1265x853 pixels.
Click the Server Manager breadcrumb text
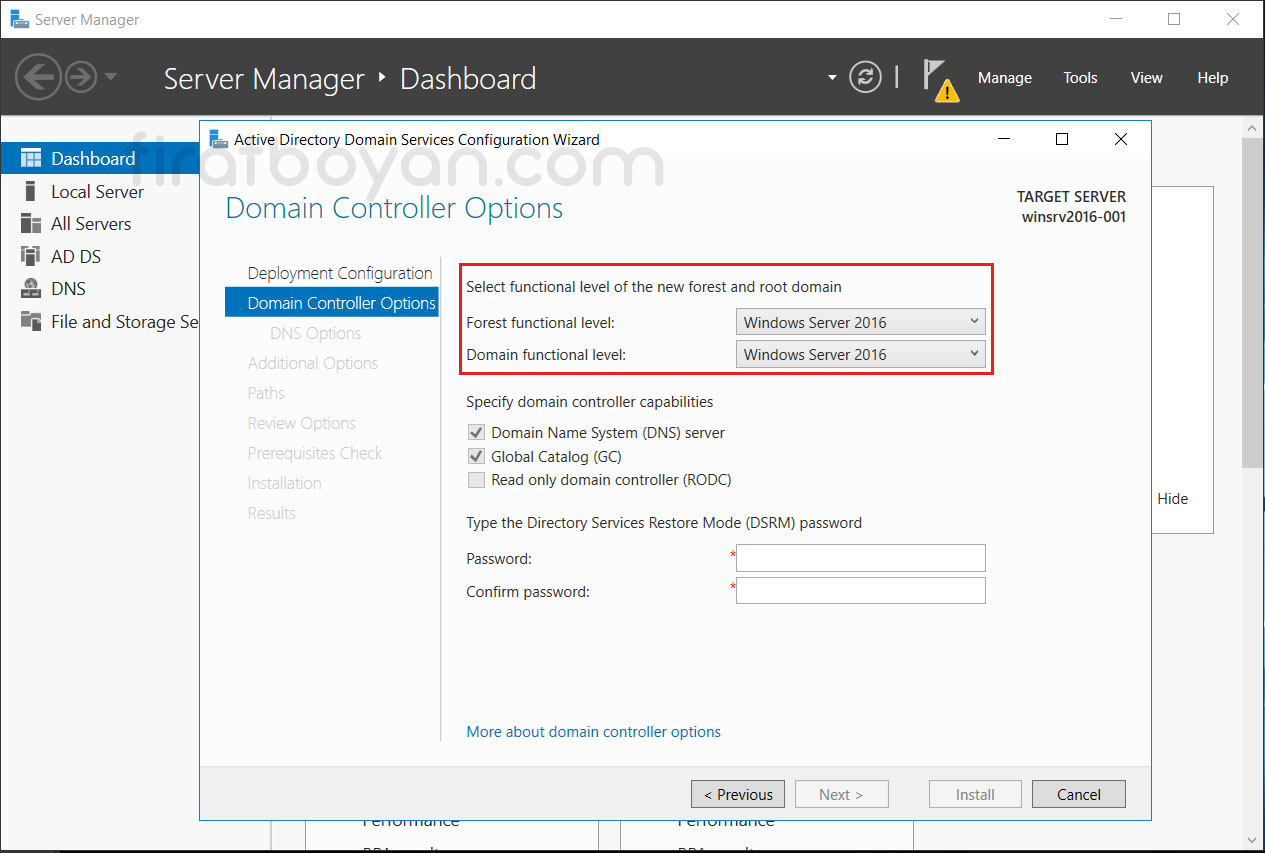(x=264, y=79)
